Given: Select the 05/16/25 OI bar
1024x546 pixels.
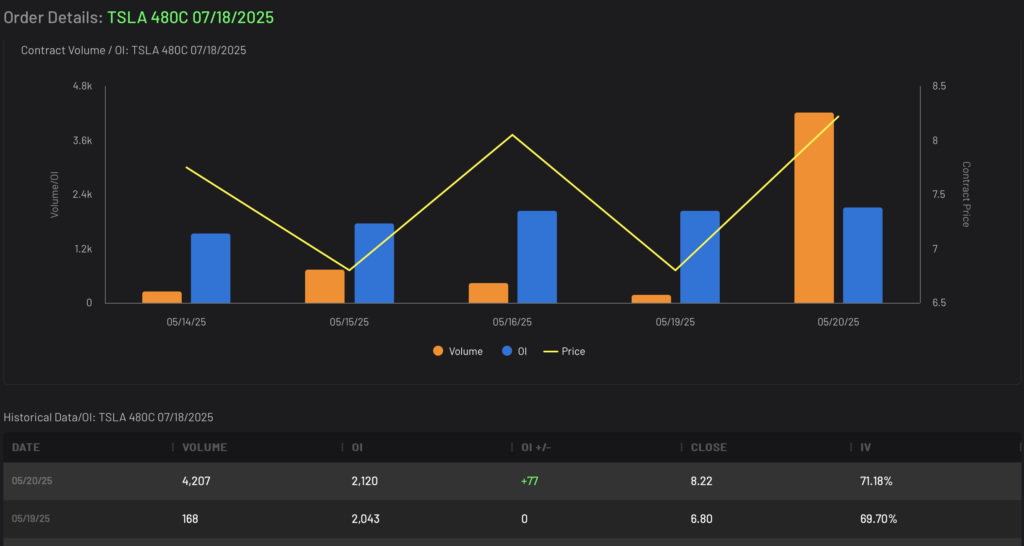Looking at the screenshot, I should tap(537, 257).
